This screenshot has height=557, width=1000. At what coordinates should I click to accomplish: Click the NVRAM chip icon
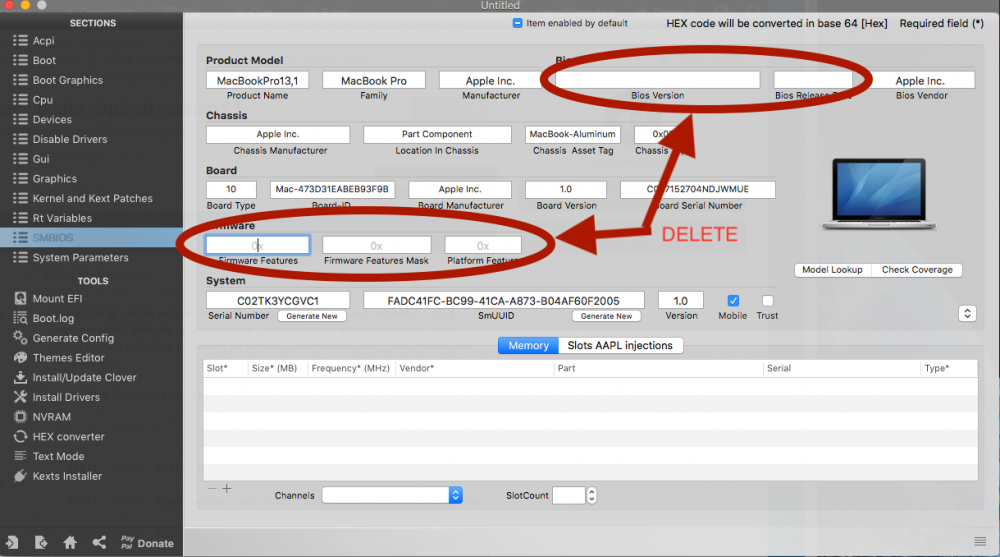tap(20, 417)
